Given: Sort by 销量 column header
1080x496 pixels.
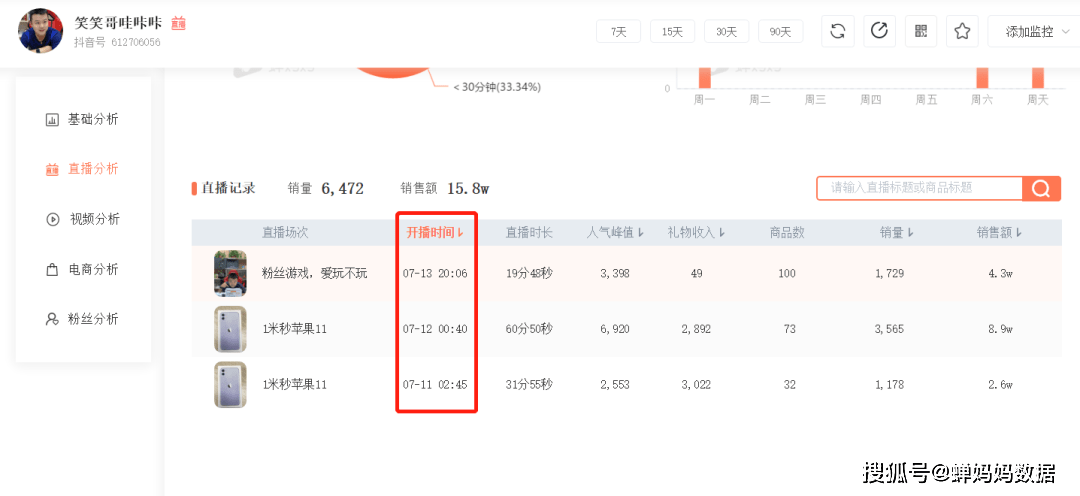Looking at the screenshot, I should [x=897, y=233].
